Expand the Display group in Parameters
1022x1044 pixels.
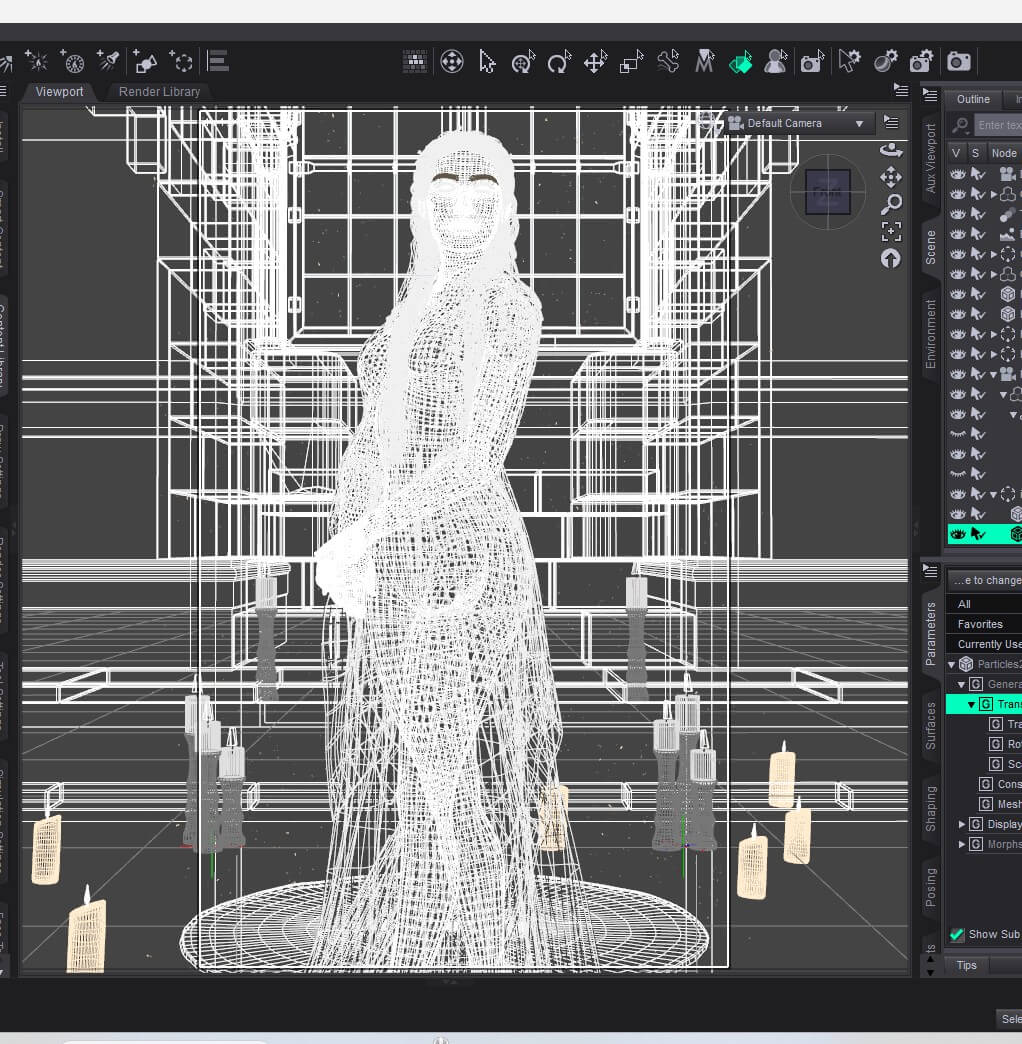click(x=961, y=824)
